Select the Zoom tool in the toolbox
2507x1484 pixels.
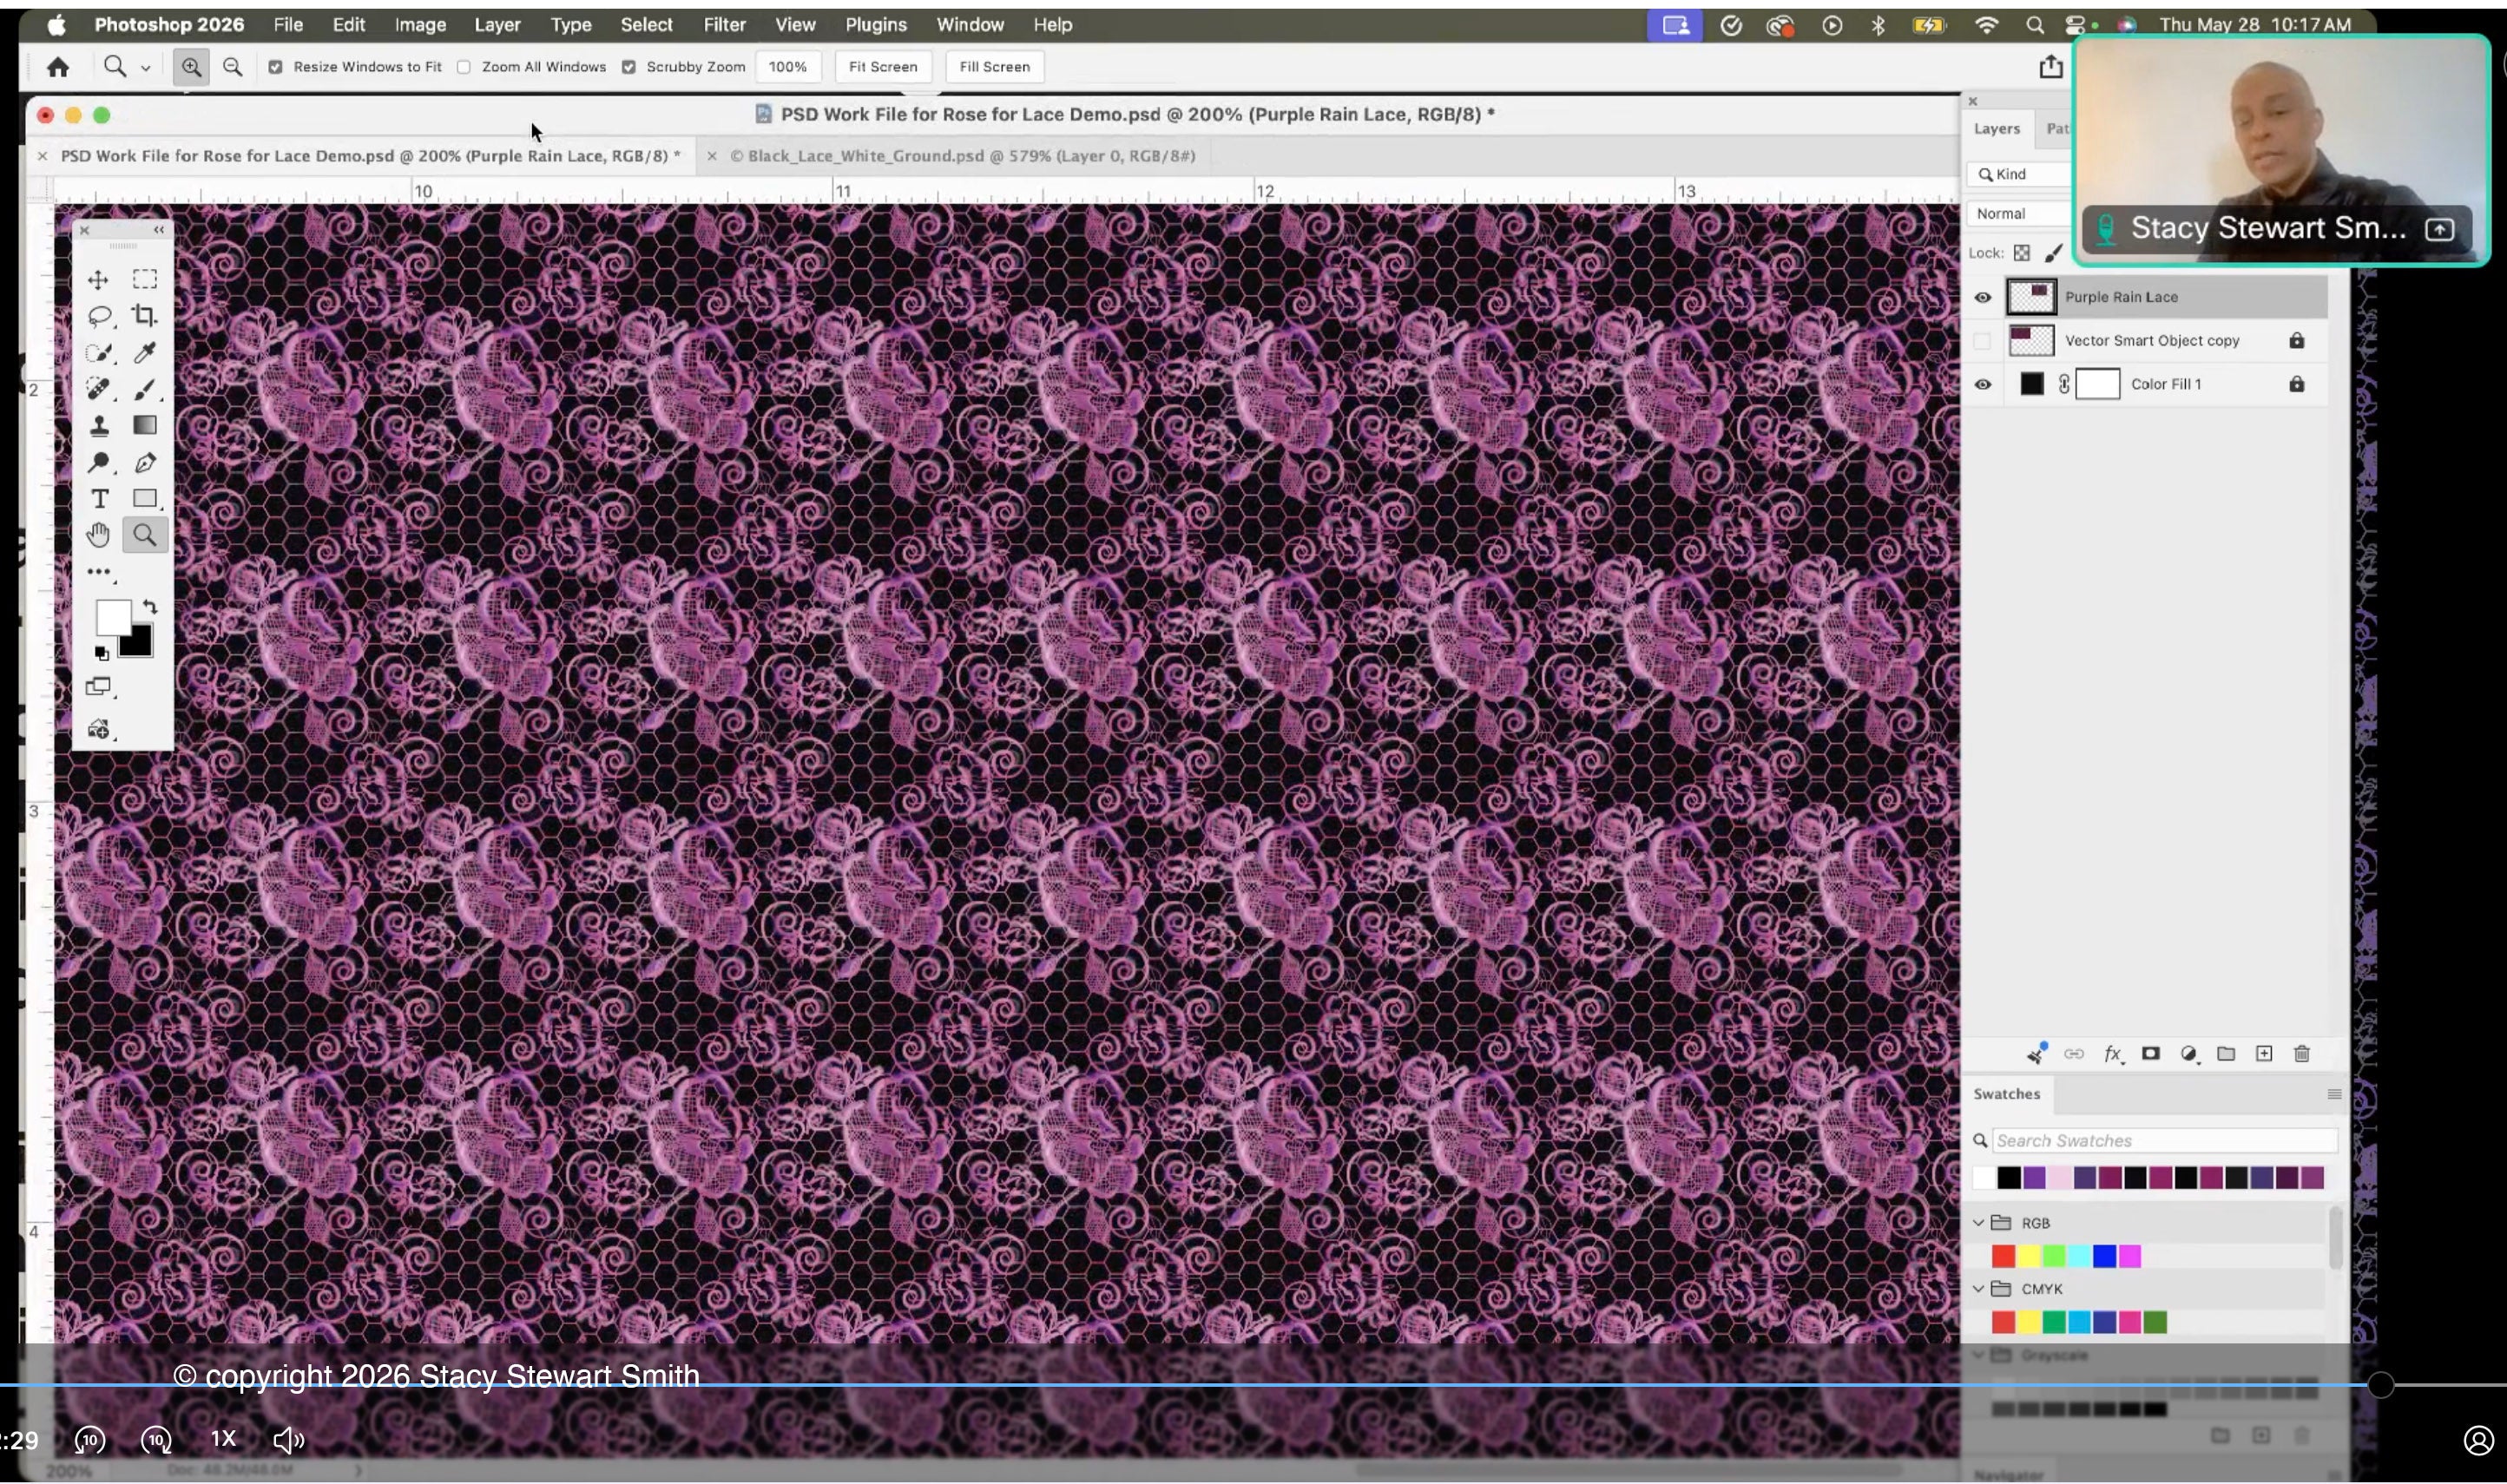[145, 536]
